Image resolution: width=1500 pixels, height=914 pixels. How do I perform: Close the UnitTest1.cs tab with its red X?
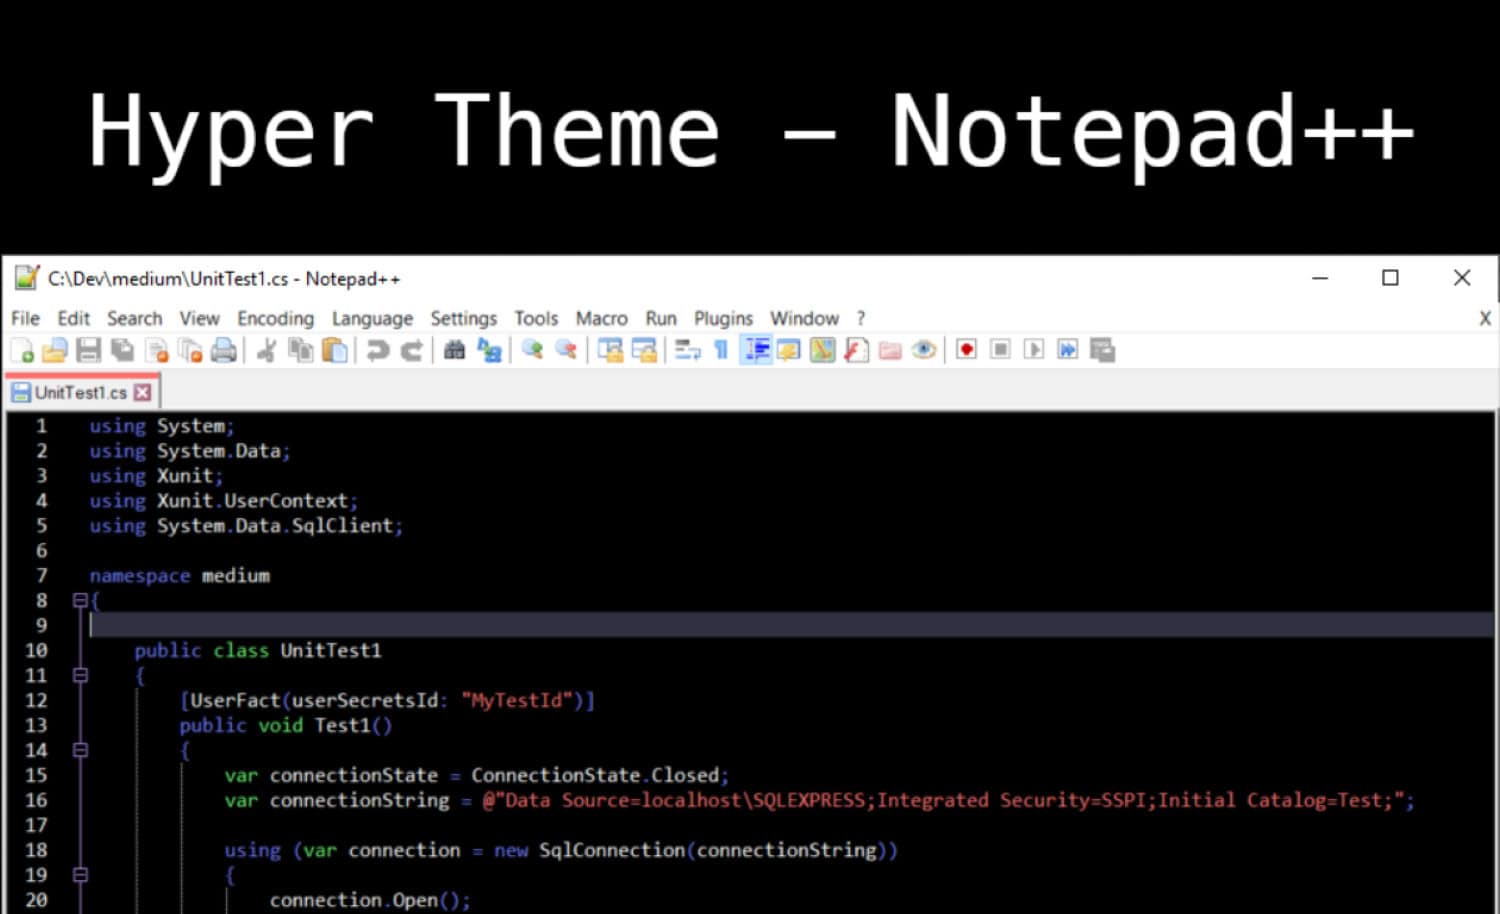[142, 392]
